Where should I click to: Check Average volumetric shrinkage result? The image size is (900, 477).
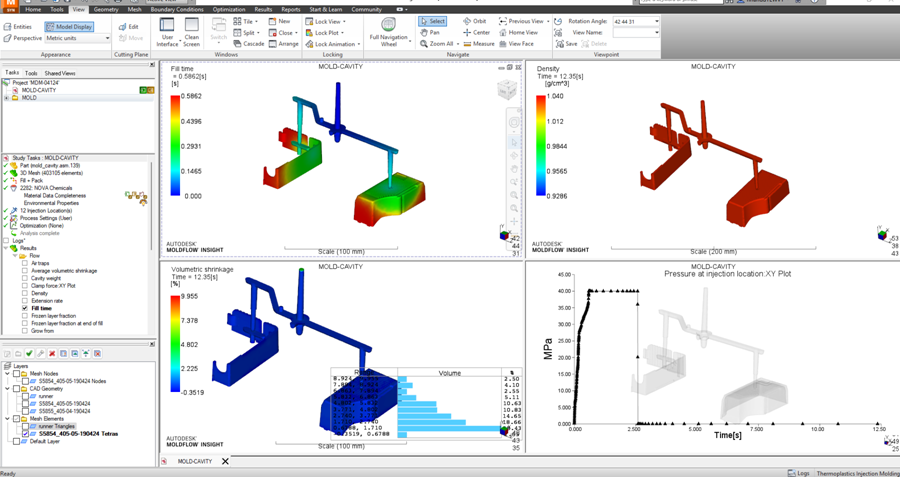(x=25, y=270)
